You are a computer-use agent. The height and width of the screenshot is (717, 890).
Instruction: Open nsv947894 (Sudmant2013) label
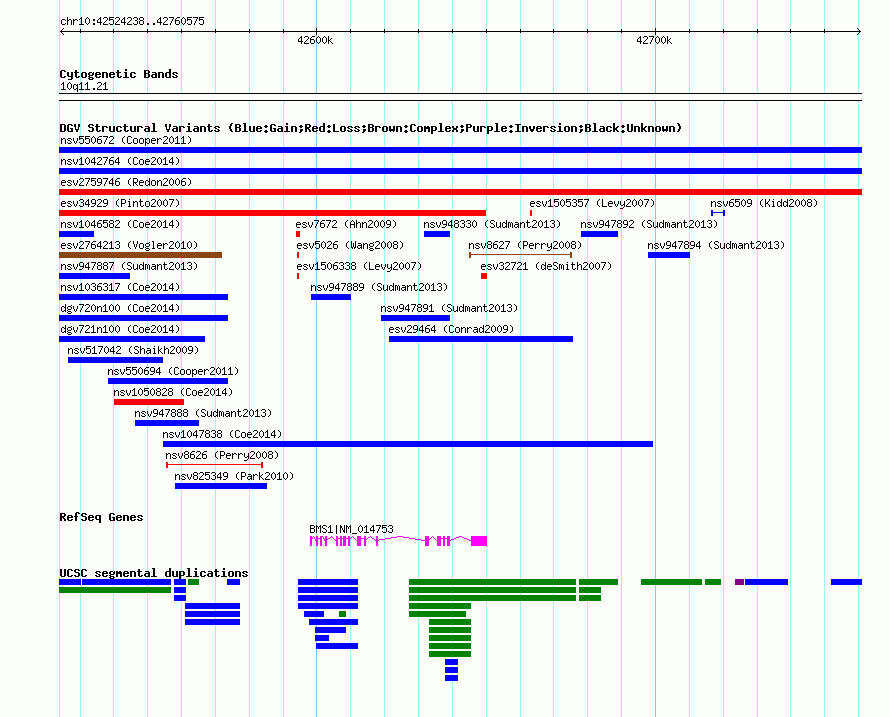pyautogui.click(x=716, y=245)
